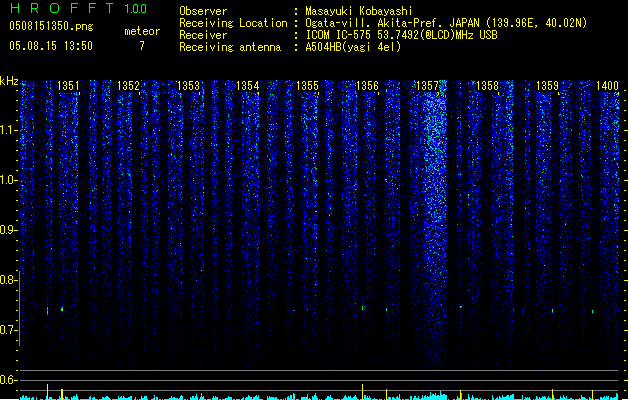
Task: Click the red meteor echo before 1351
Action: click(x=47, y=311)
